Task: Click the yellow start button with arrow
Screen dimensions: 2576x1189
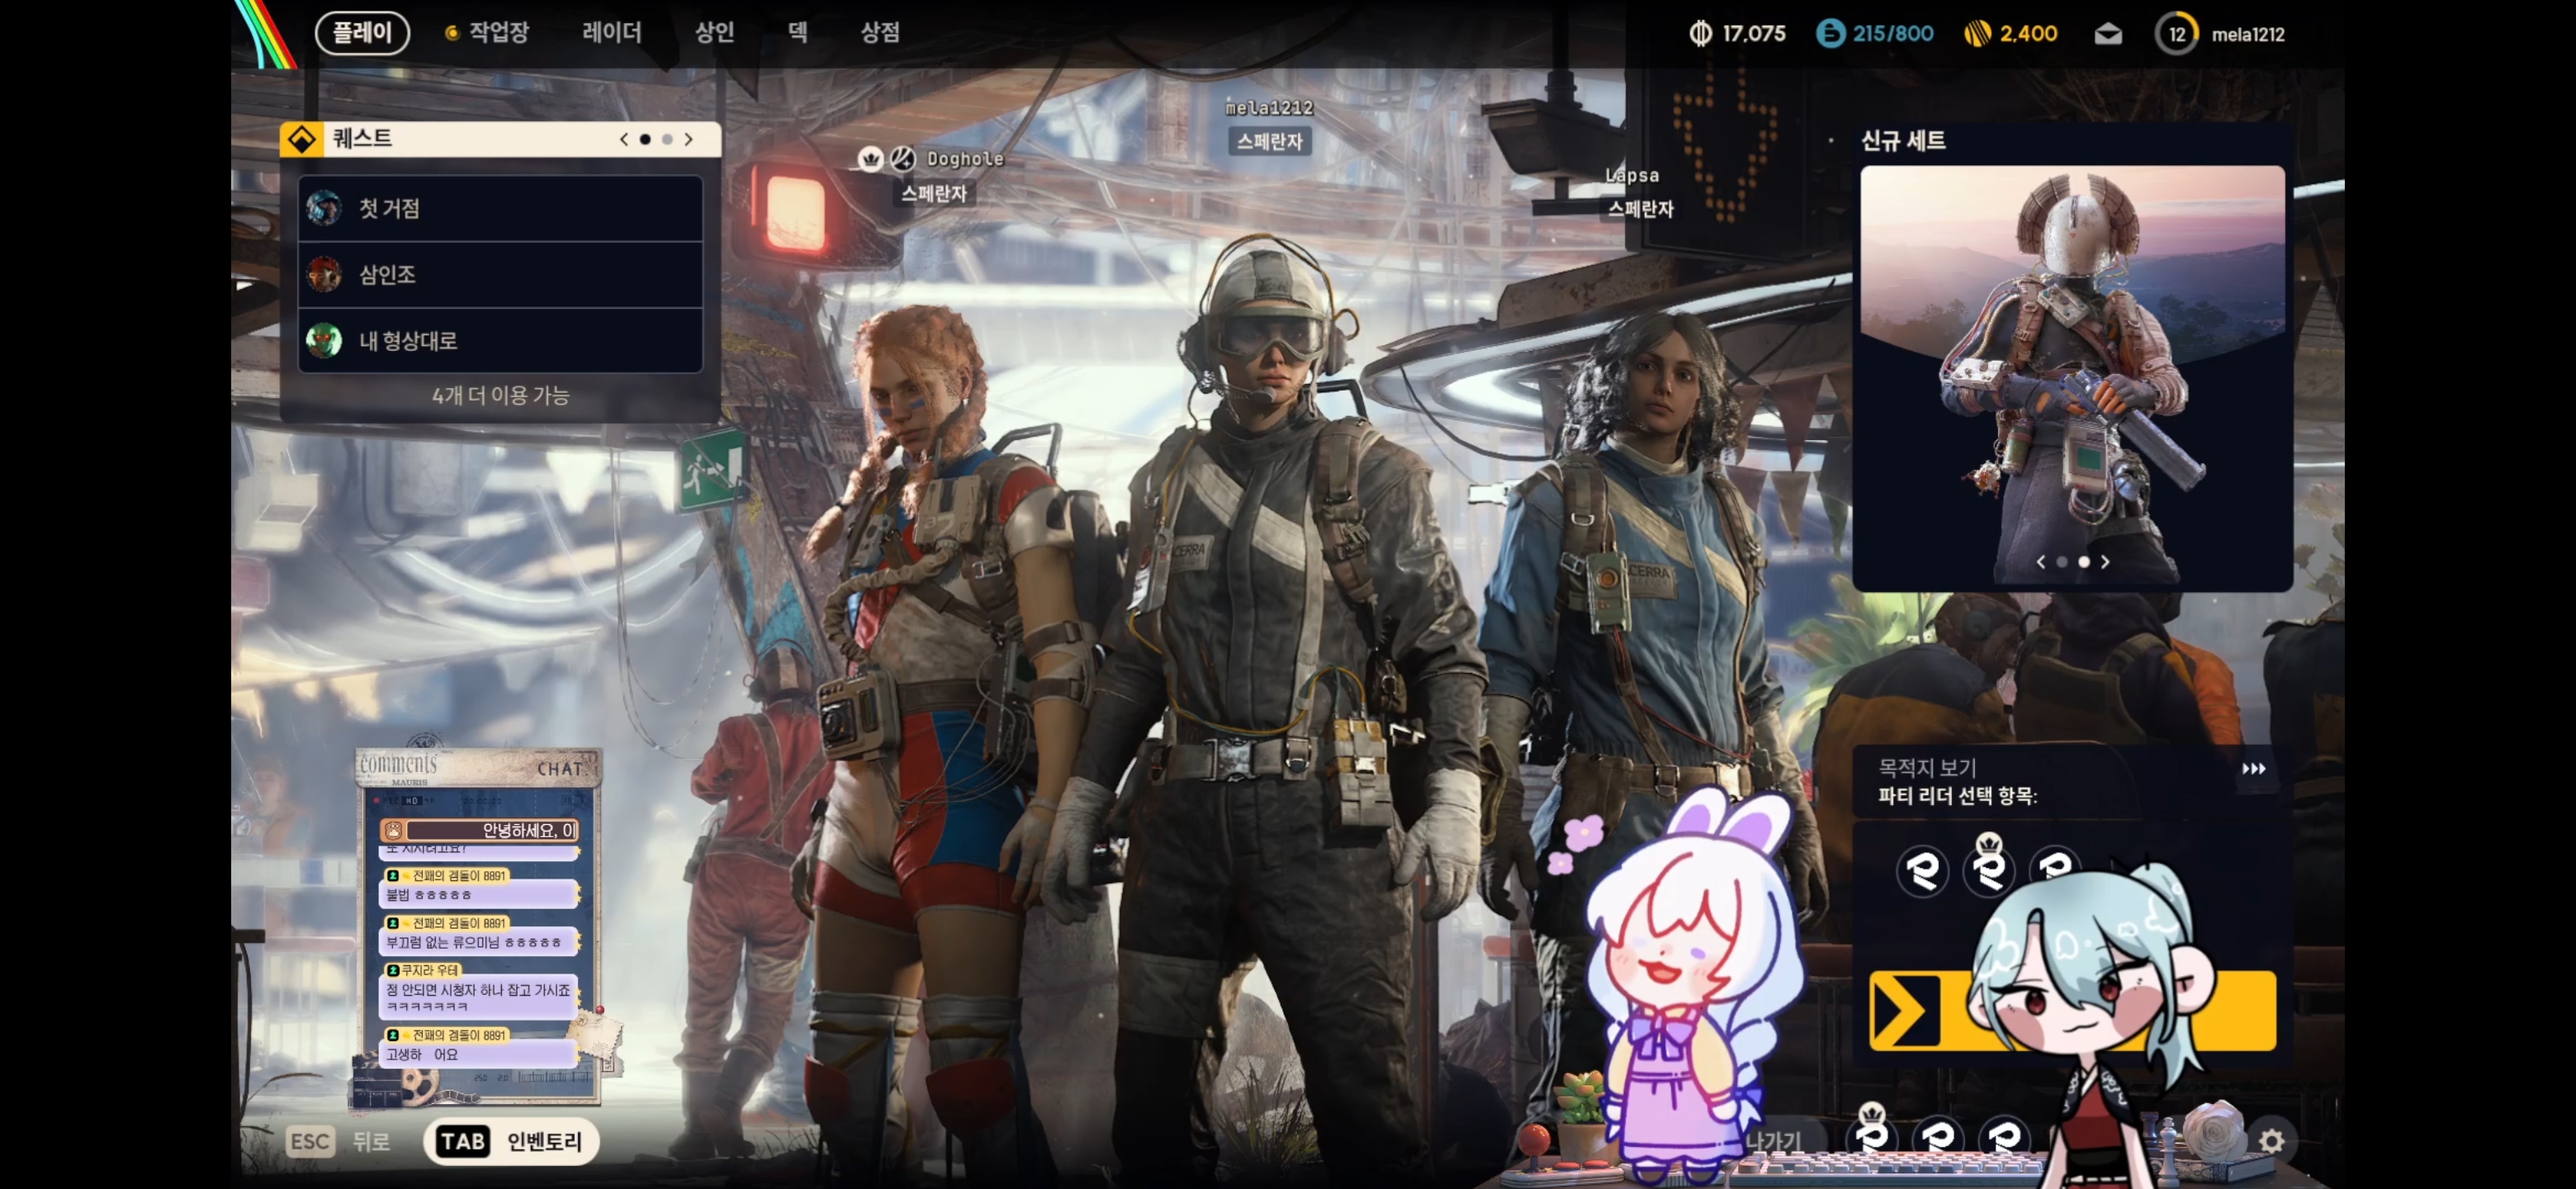Action: 2072,1010
